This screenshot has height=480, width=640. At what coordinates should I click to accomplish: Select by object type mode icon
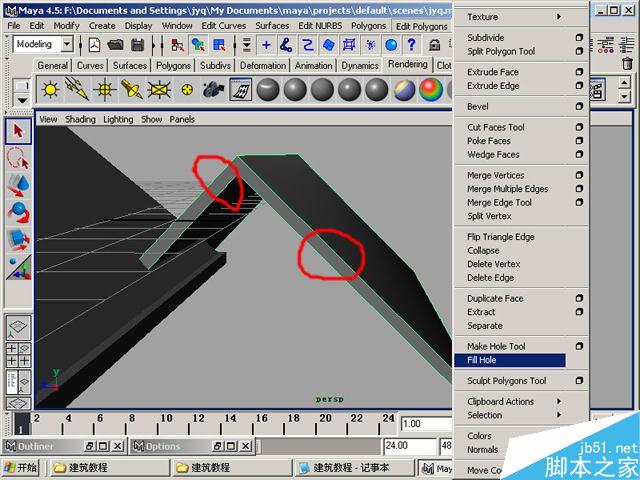pyautogui.click(x=198, y=44)
